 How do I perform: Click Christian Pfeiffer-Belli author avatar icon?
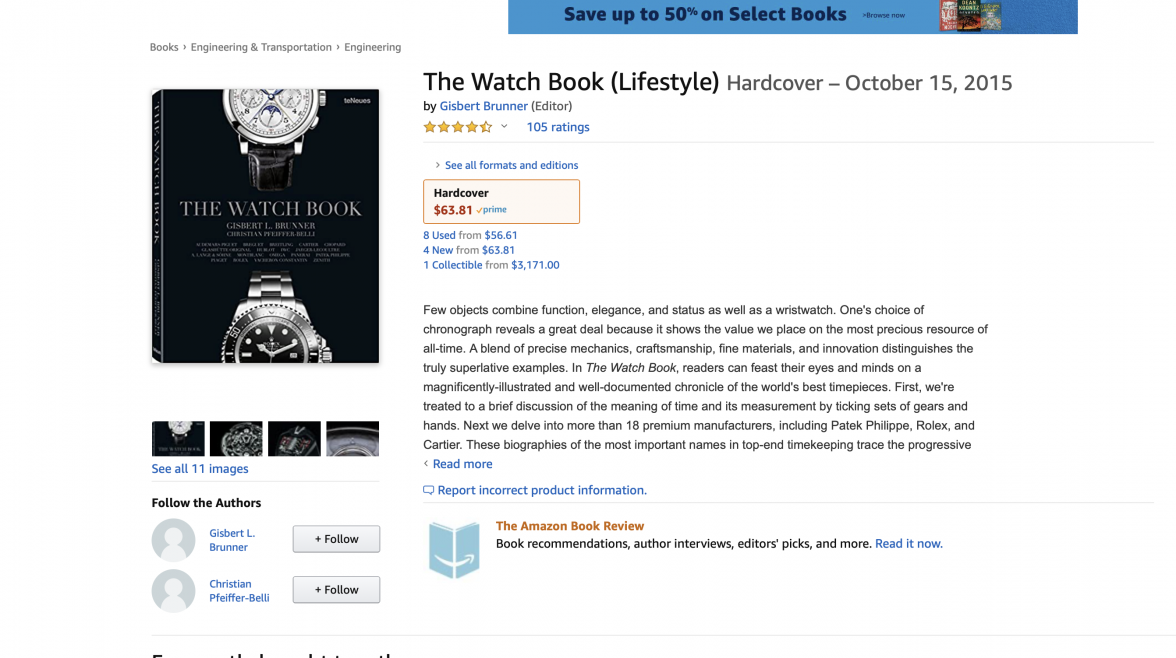(x=173, y=591)
